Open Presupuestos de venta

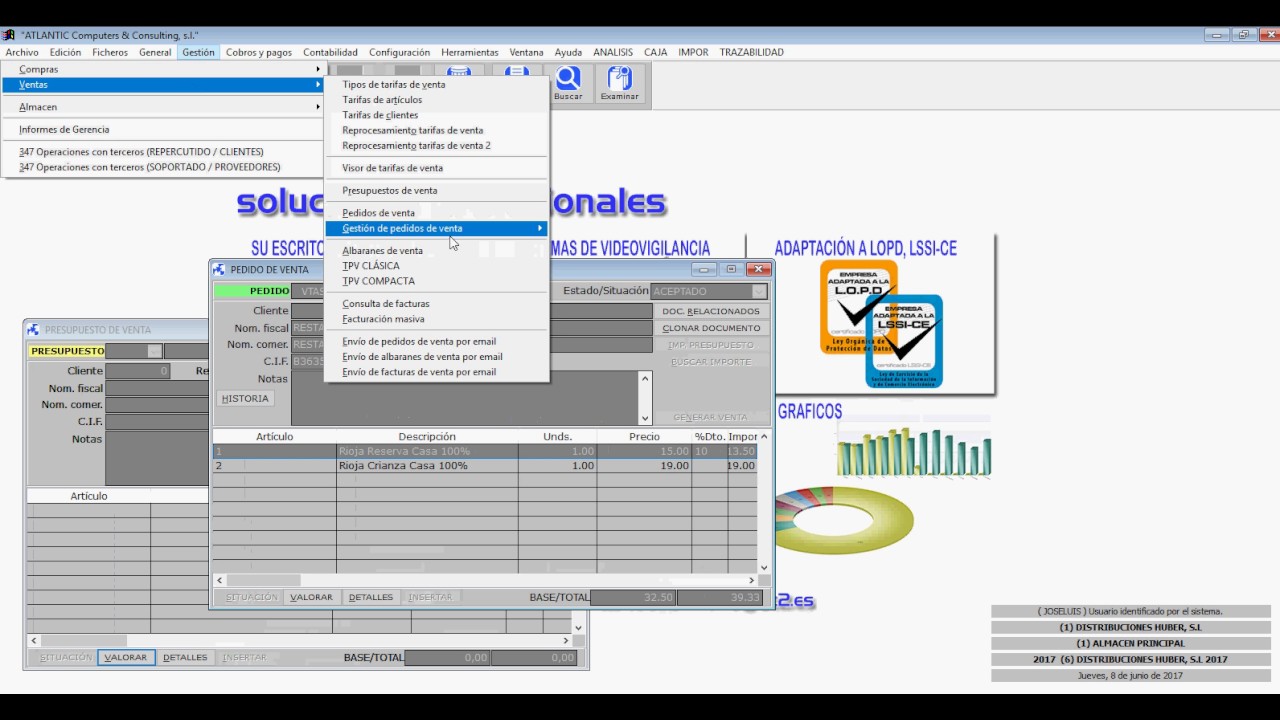(x=437, y=190)
